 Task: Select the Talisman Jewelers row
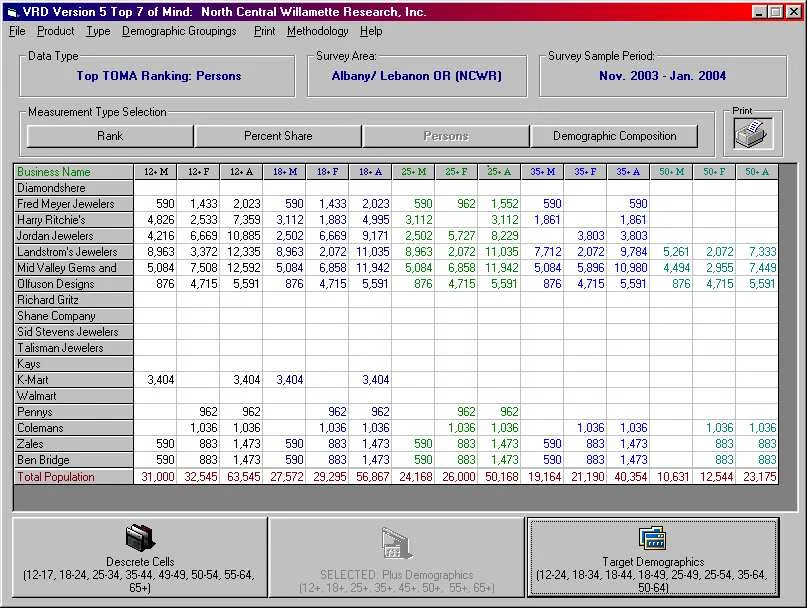point(74,348)
